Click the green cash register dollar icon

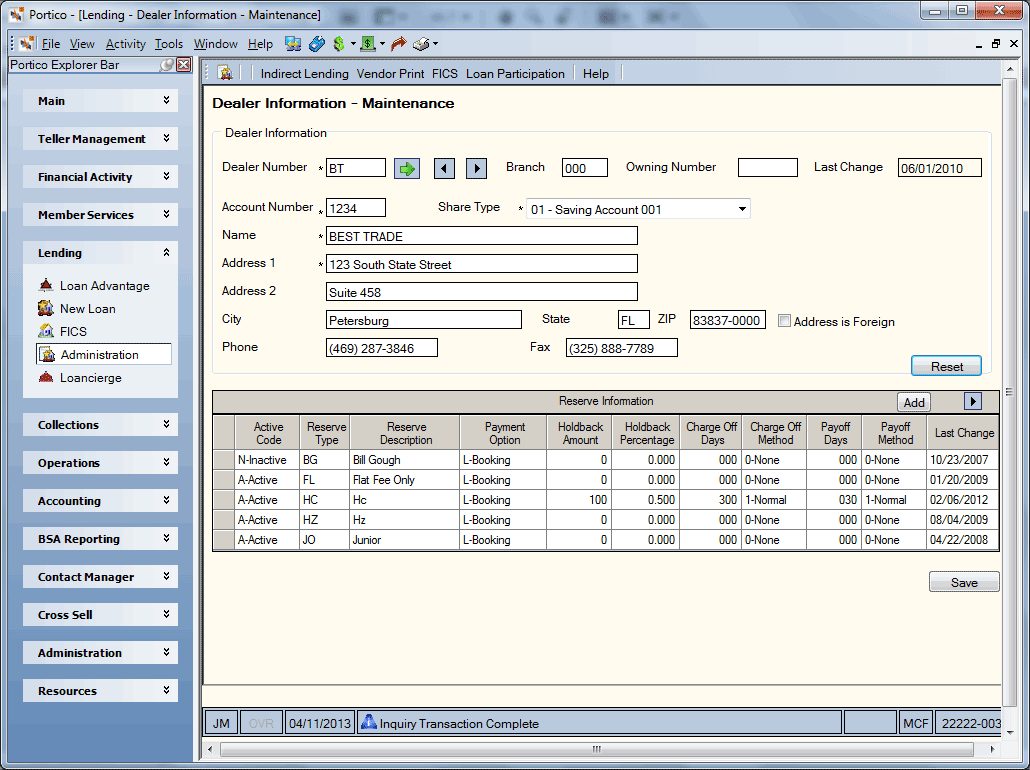click(368, 44)
